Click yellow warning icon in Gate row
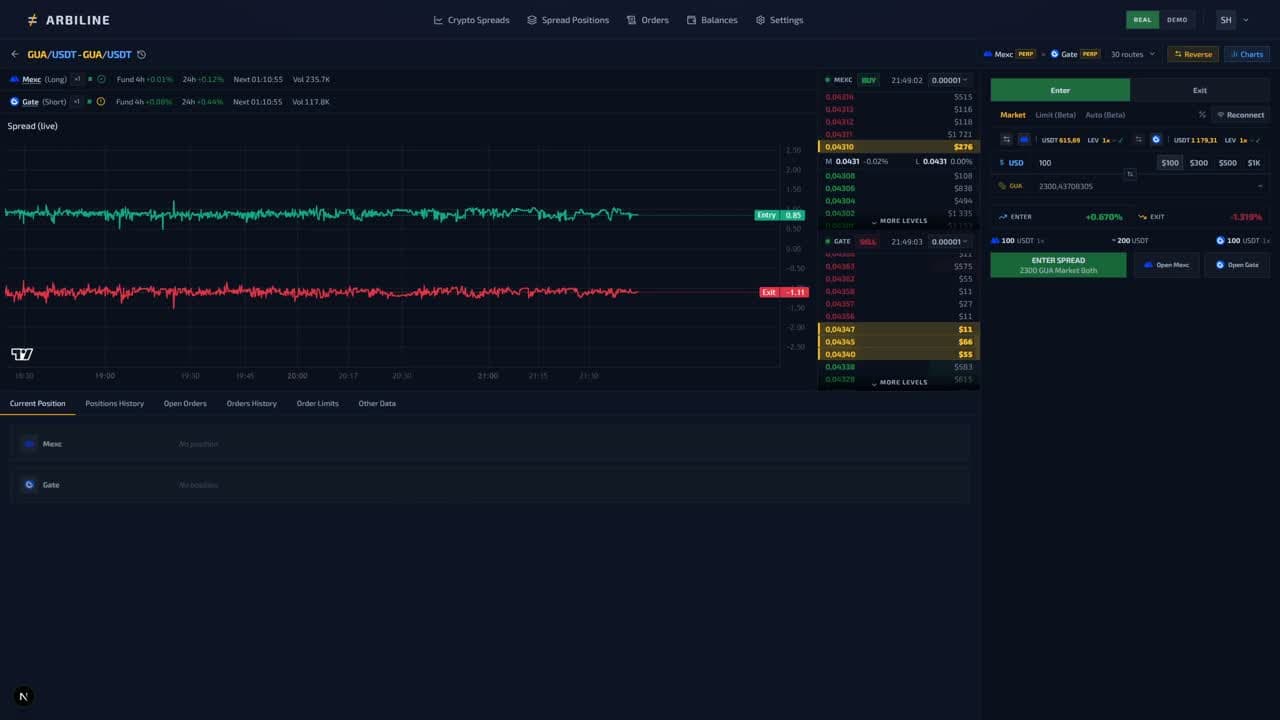This screenshot has height=720, width=1280. coord(101,101)
